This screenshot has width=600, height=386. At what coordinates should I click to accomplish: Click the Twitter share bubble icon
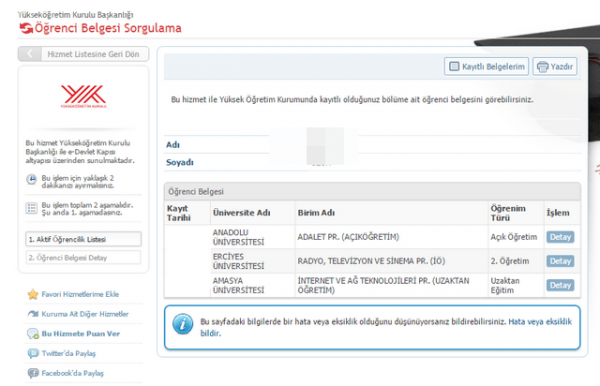coord(33,353)
